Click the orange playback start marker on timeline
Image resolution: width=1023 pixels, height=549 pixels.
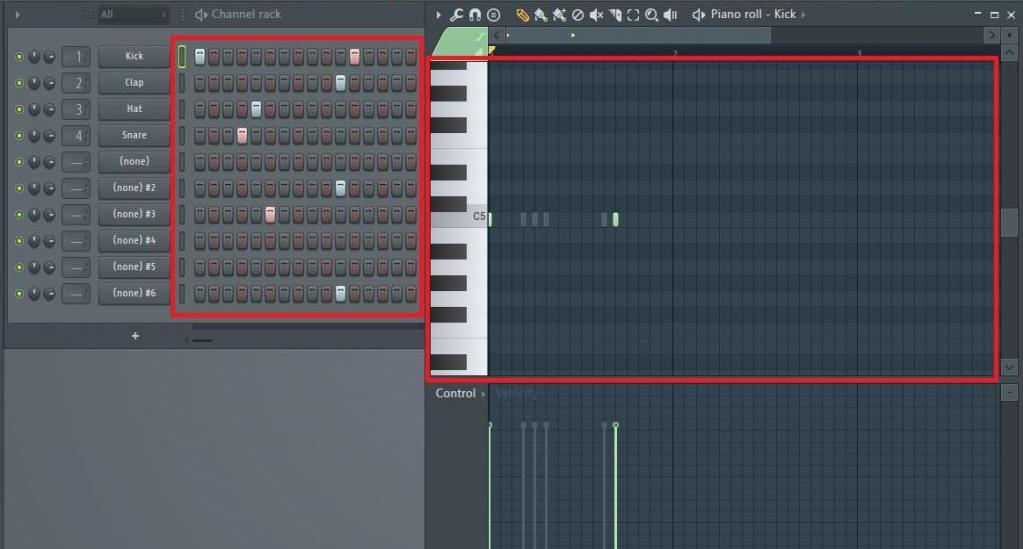[x=491, y=50]
